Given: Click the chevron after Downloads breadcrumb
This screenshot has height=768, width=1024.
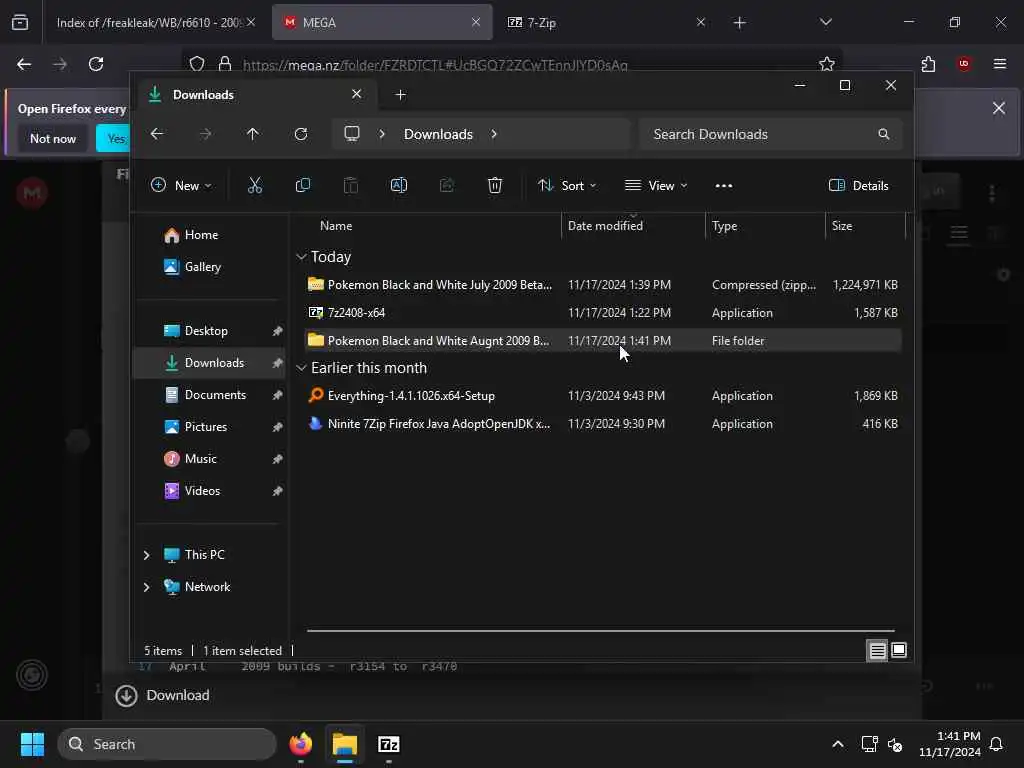Looking at the screenshot, I should coord(494,134).
